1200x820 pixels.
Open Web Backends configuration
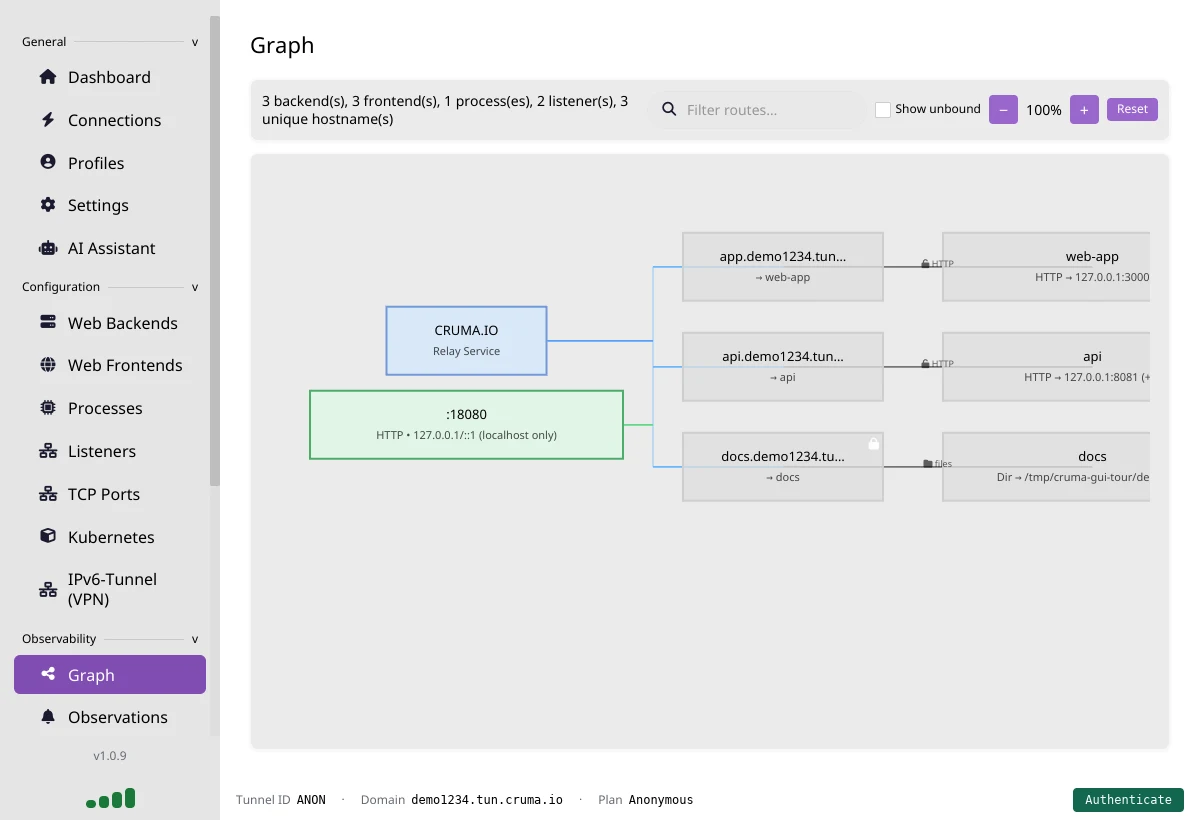click(110, 323)
